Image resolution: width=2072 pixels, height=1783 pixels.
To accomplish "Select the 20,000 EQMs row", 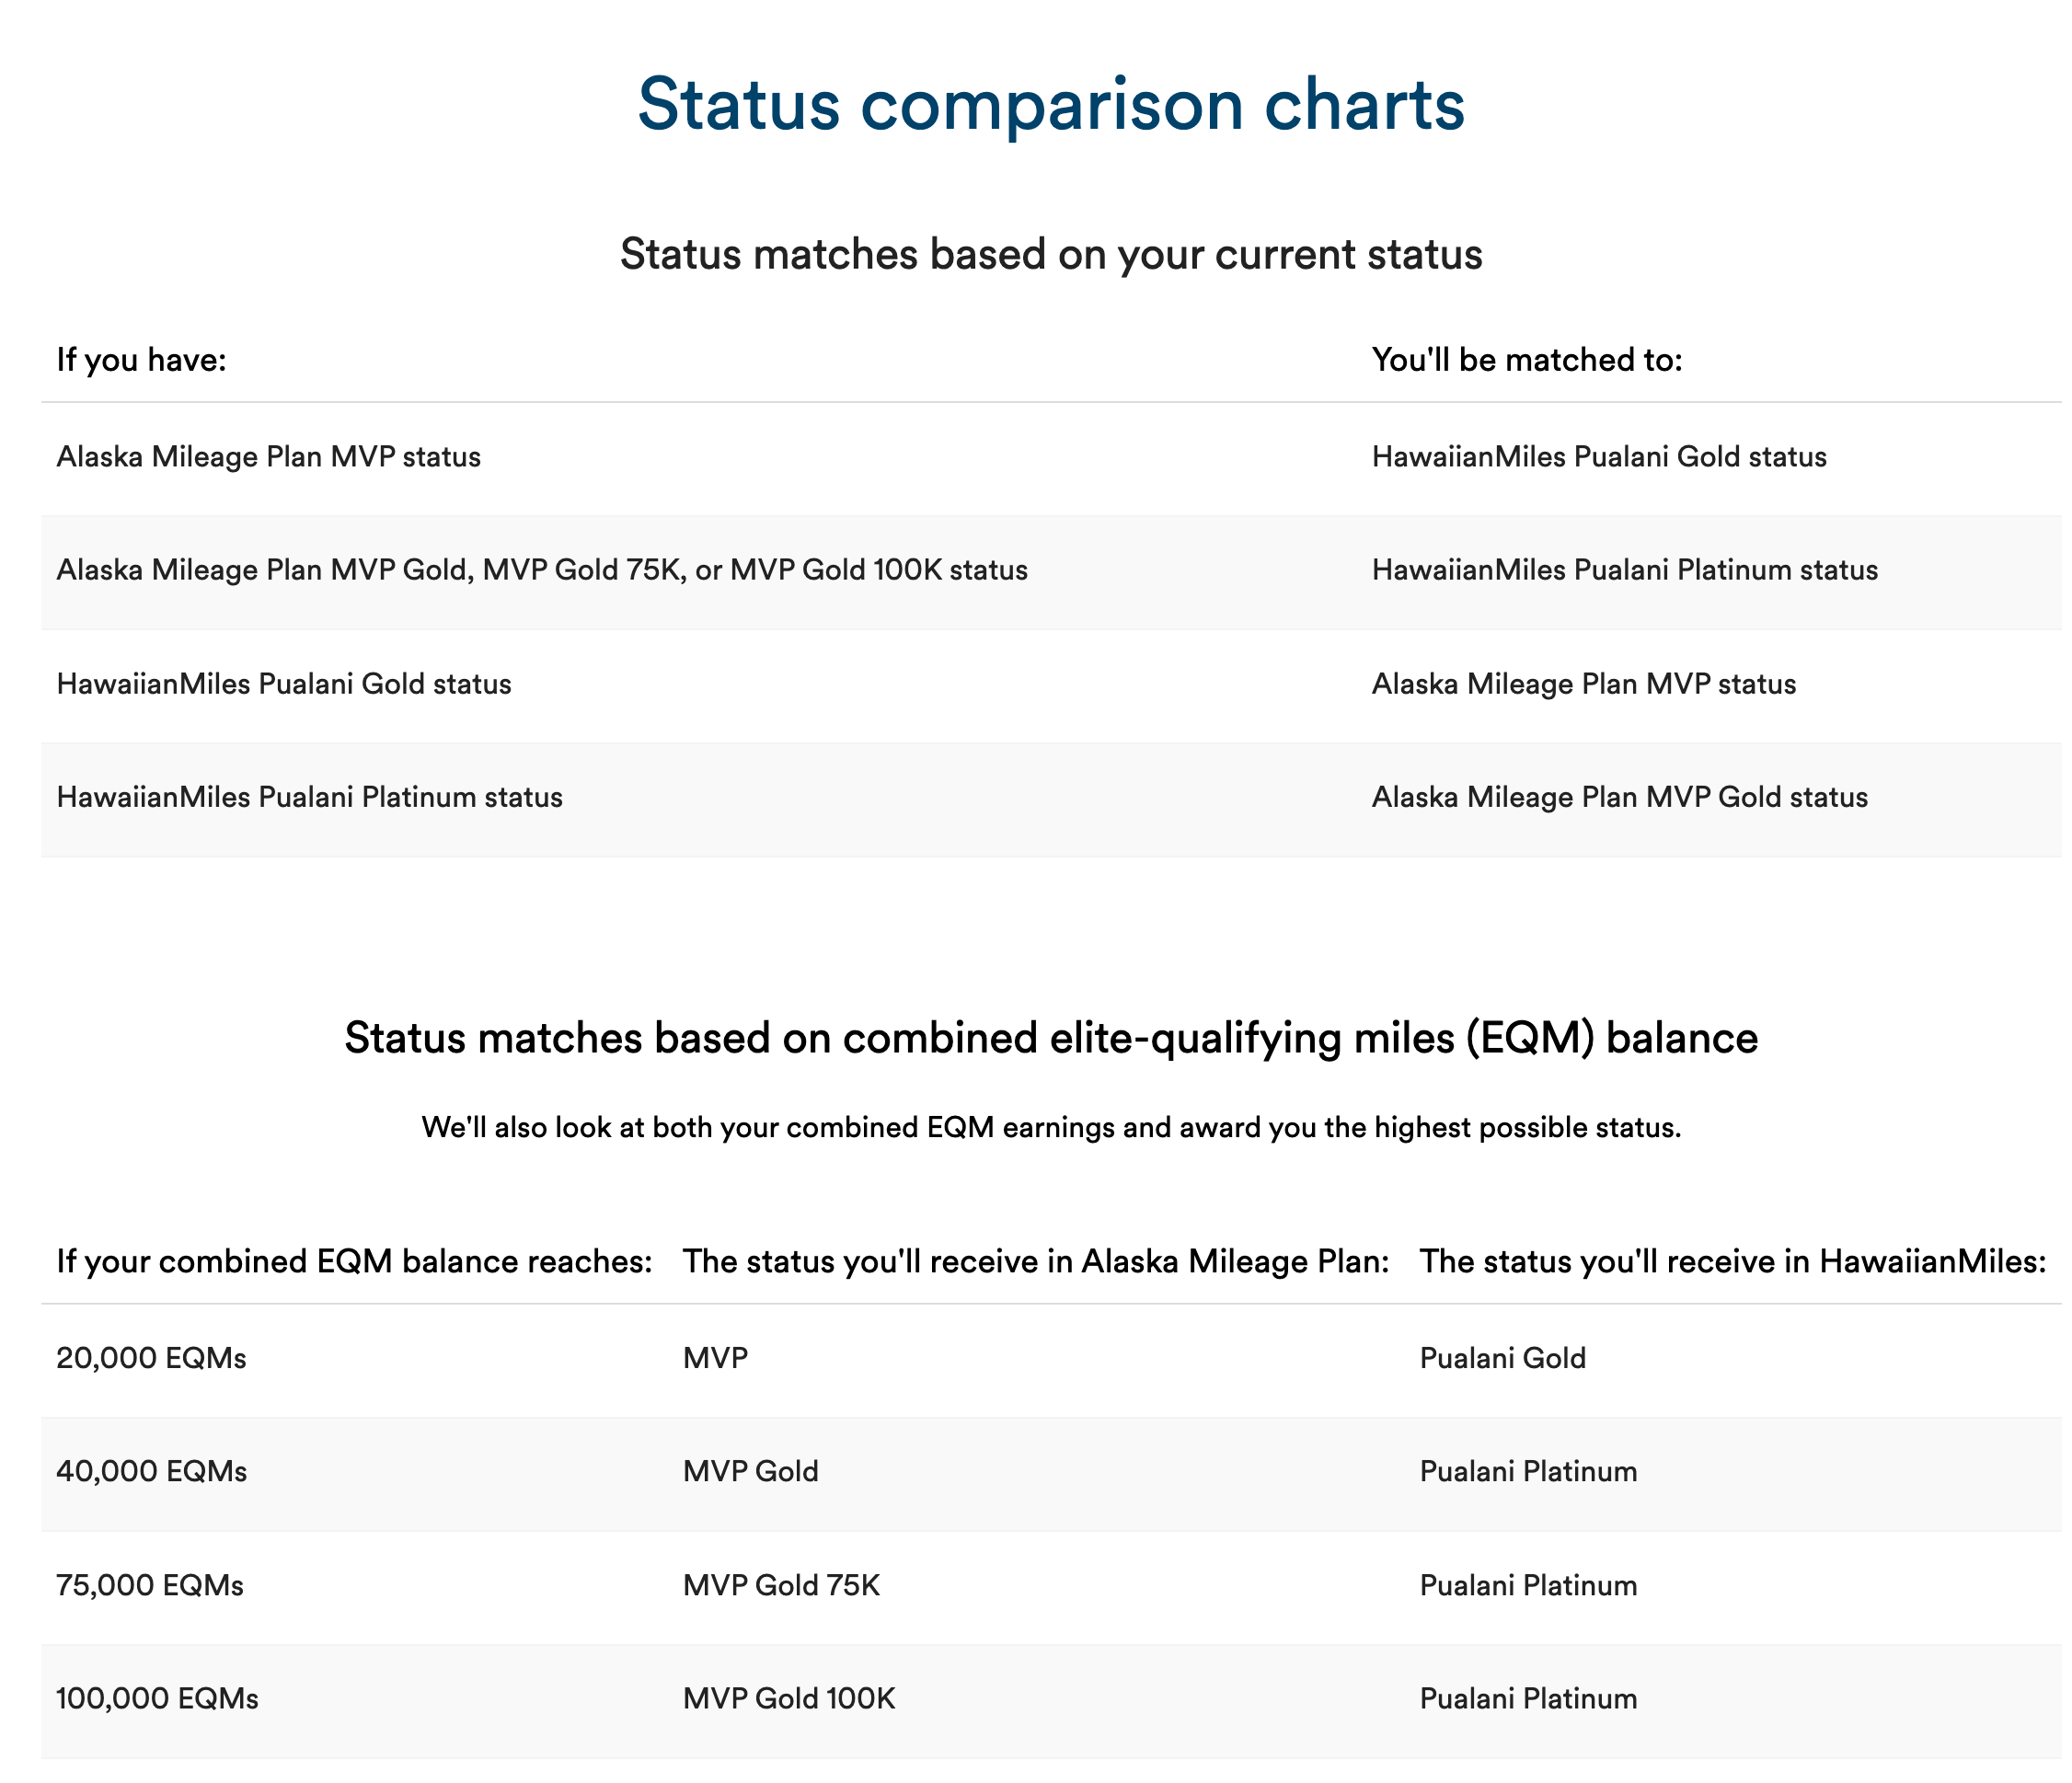I will [1051, 1360].
